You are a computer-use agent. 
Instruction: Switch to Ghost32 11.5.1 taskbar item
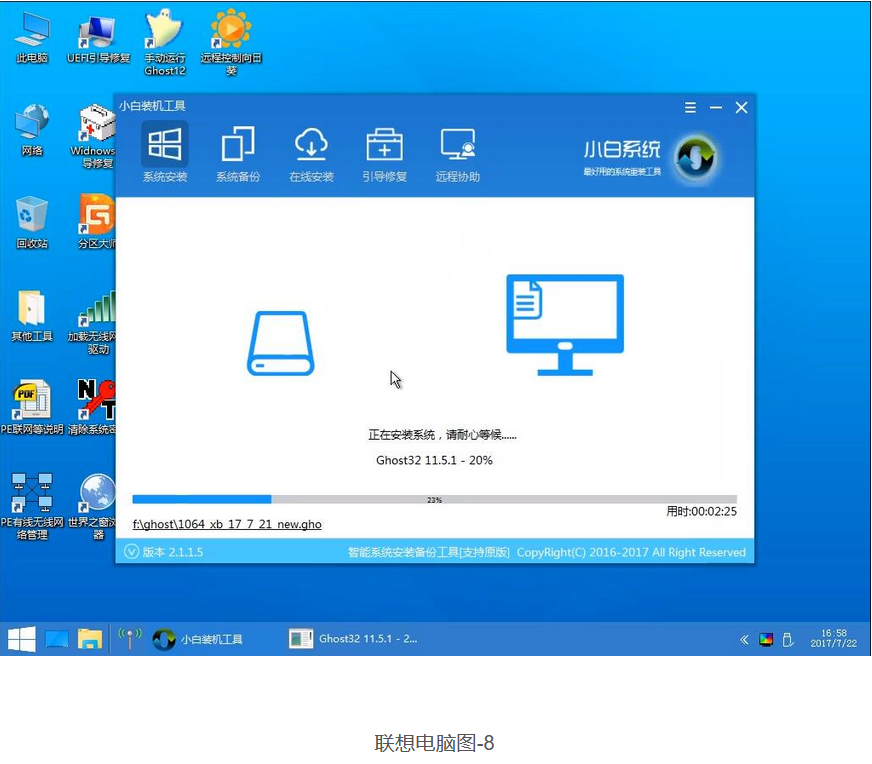click(x=354, y=638)
